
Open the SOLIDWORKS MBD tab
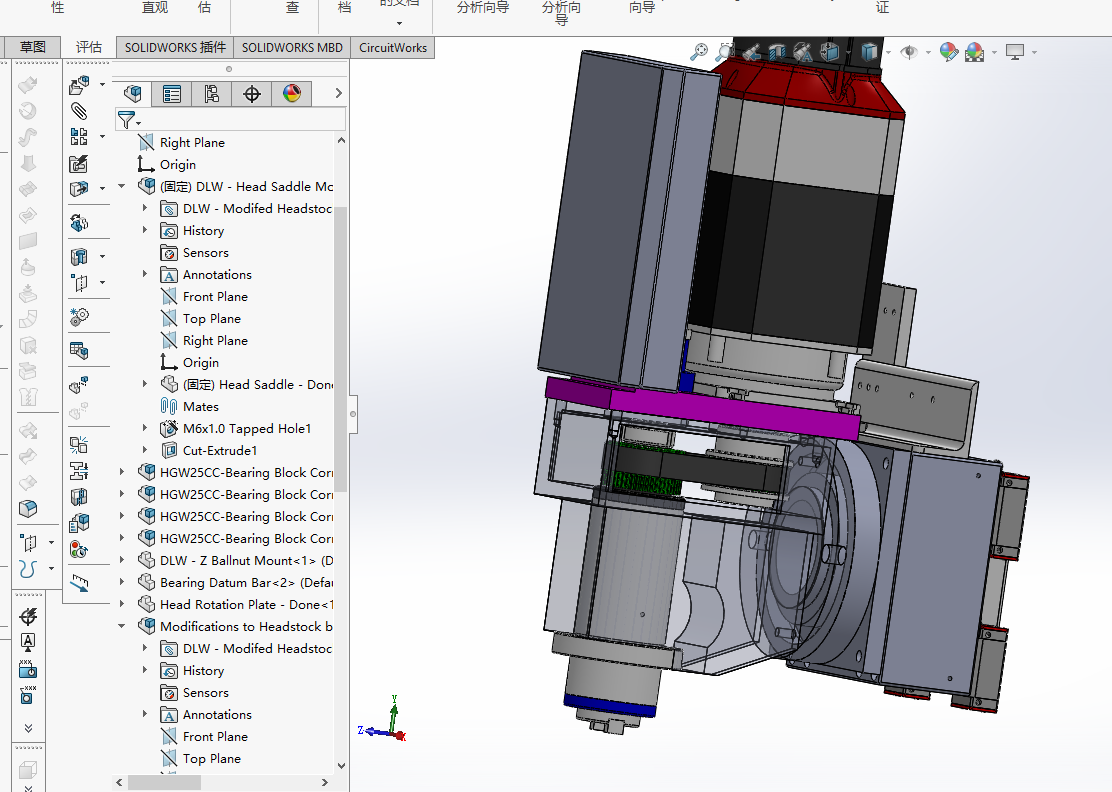292,48
